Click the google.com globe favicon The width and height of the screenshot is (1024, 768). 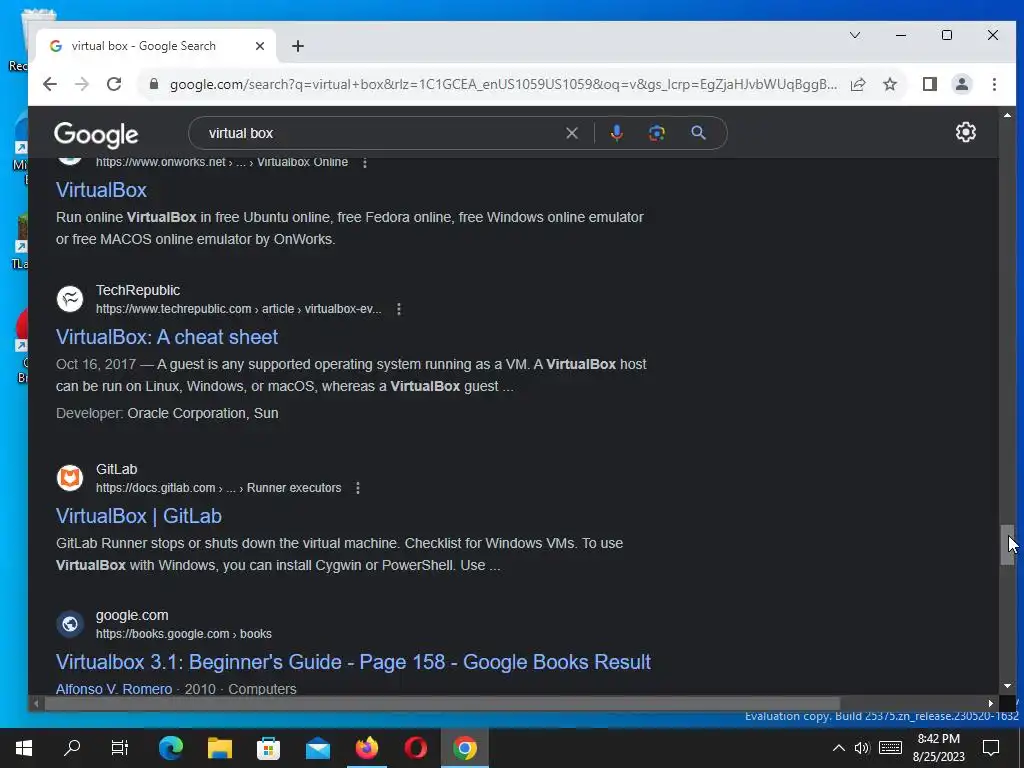tap(70, 624)
